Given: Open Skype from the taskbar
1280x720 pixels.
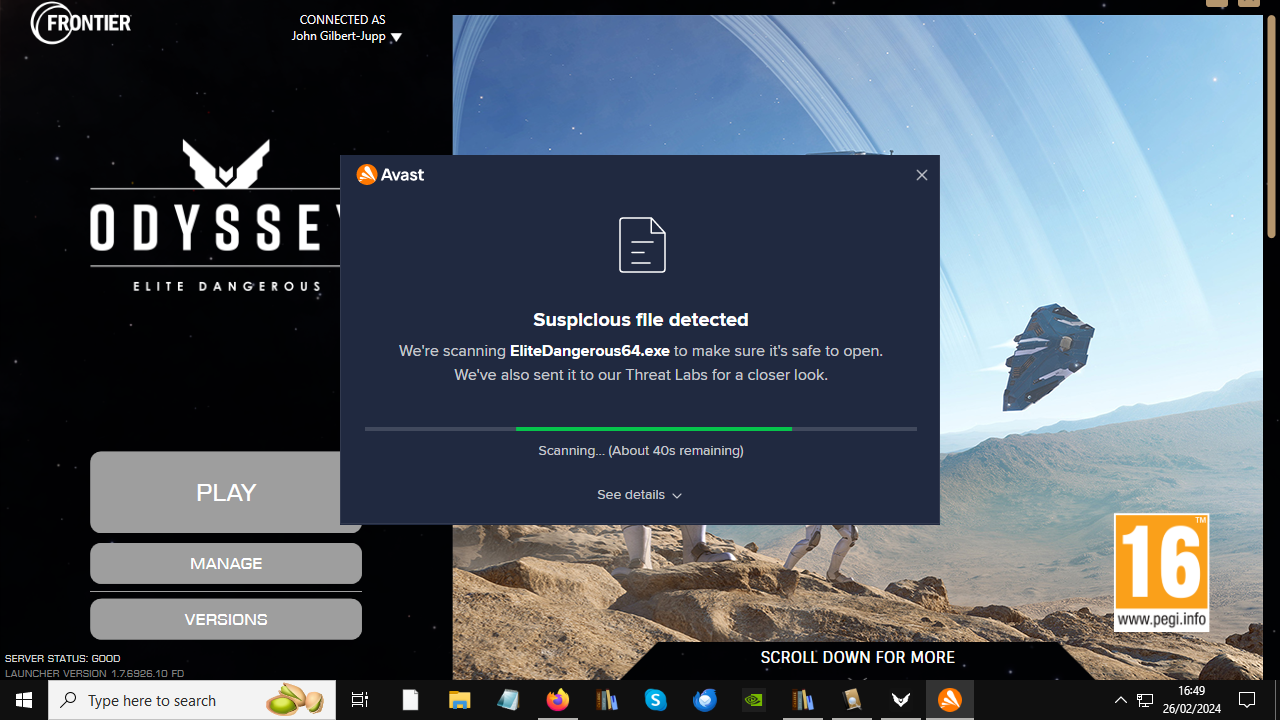Looking at the screenshot, I should 656,700.
